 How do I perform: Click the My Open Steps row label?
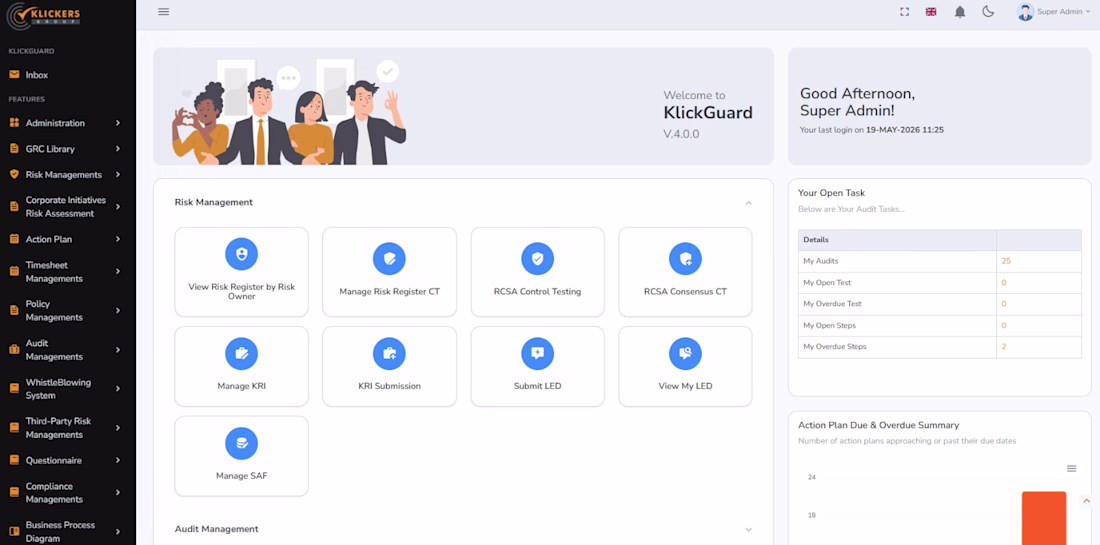point(829,325)
